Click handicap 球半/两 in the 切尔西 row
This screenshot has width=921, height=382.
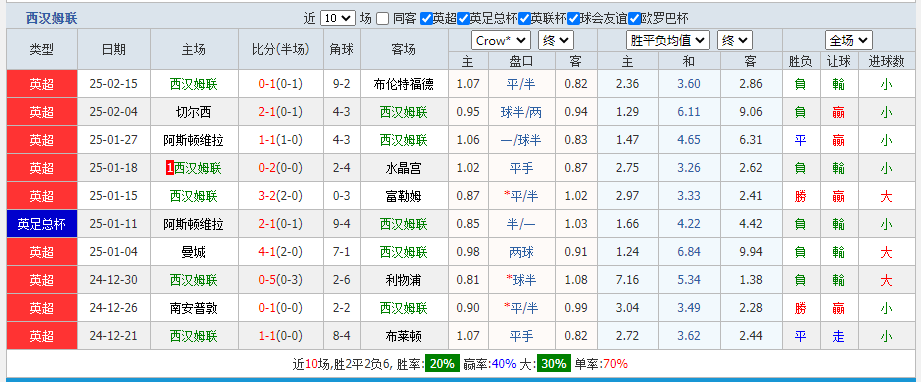(521, 112)
